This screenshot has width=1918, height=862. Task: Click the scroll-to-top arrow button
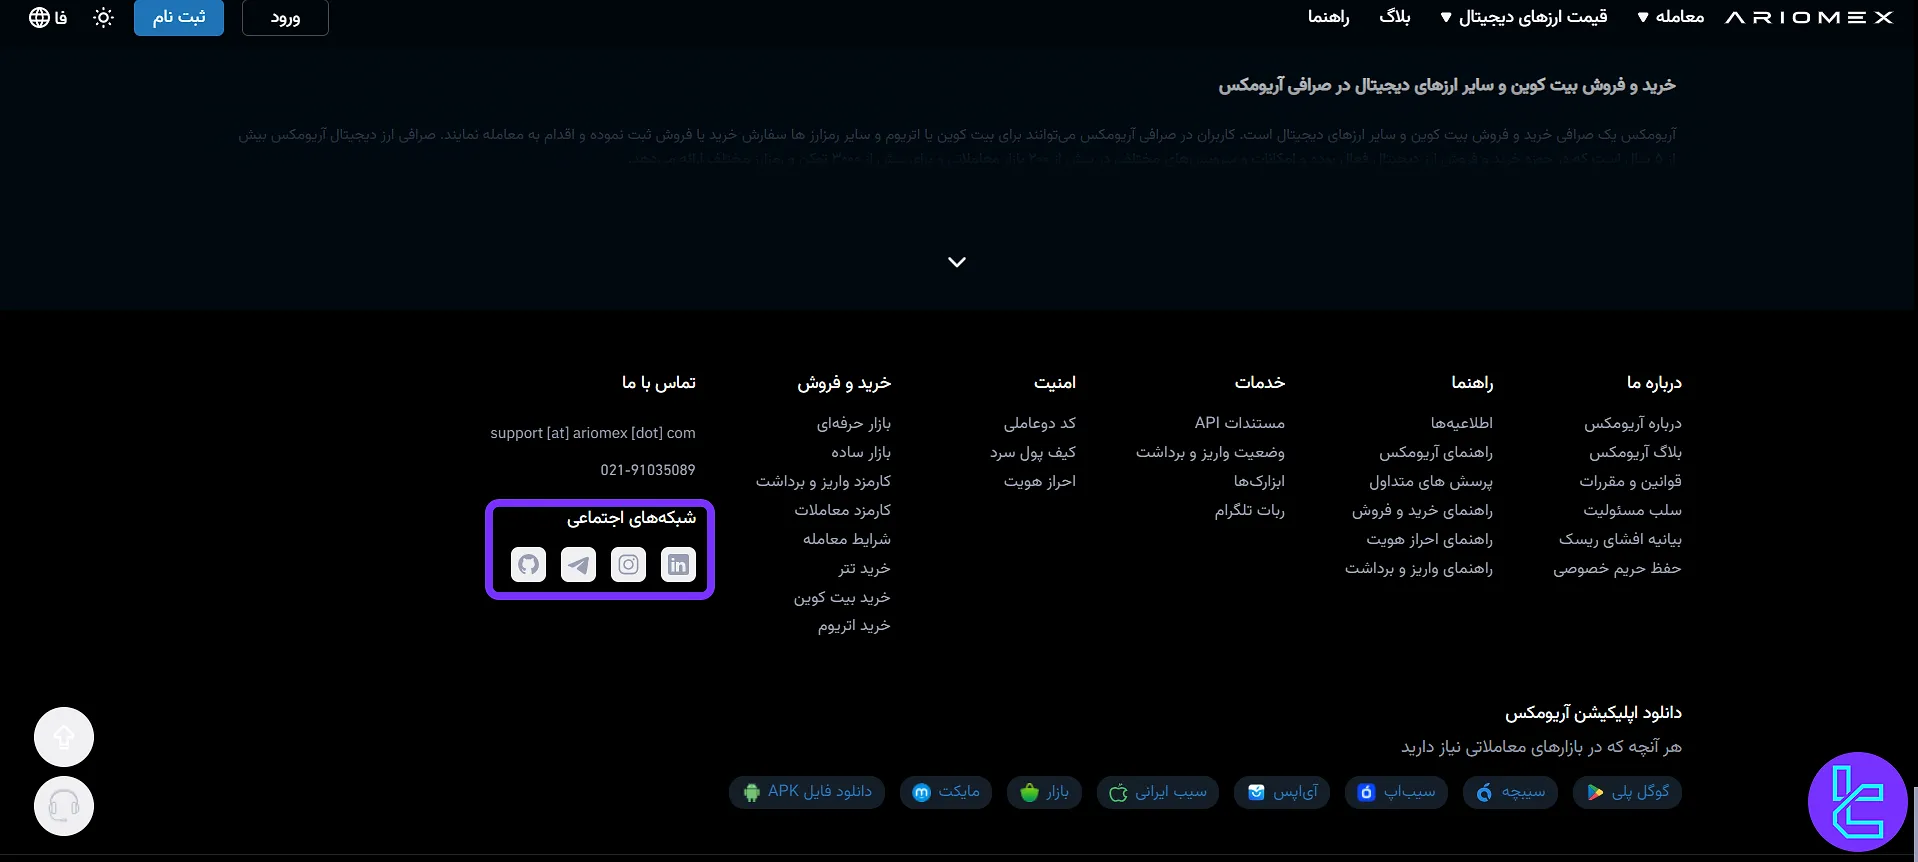pos(64,738)
